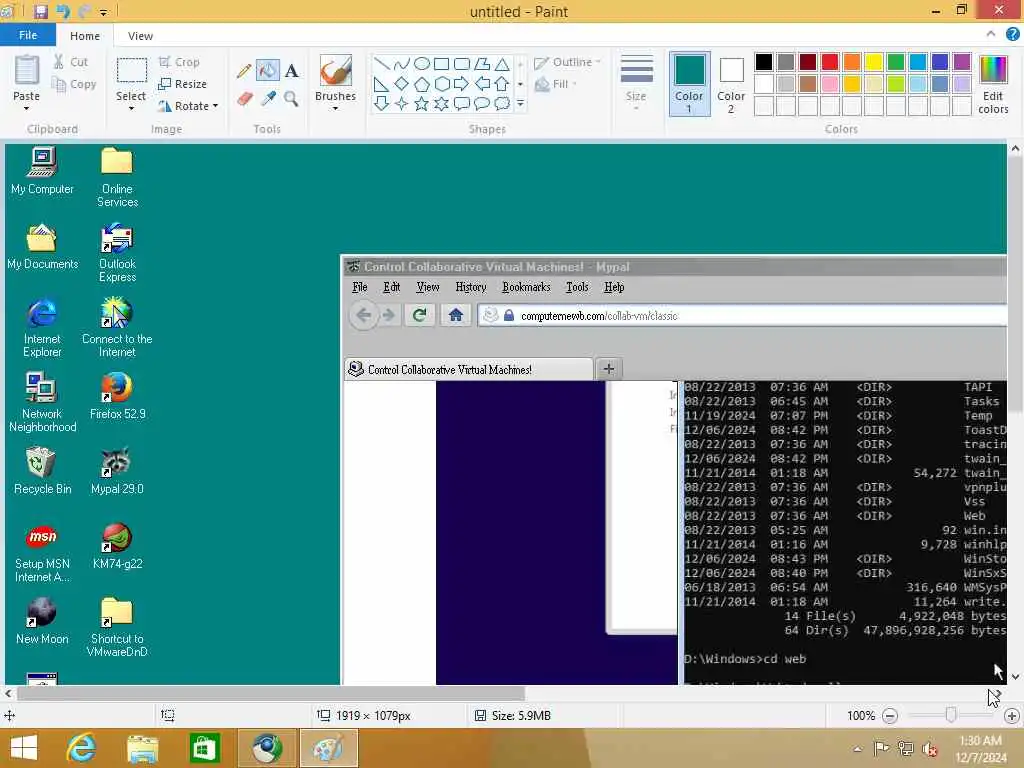Click the Cut command
Viewport: 1024px width, 768px height.
tap(71, 62)
